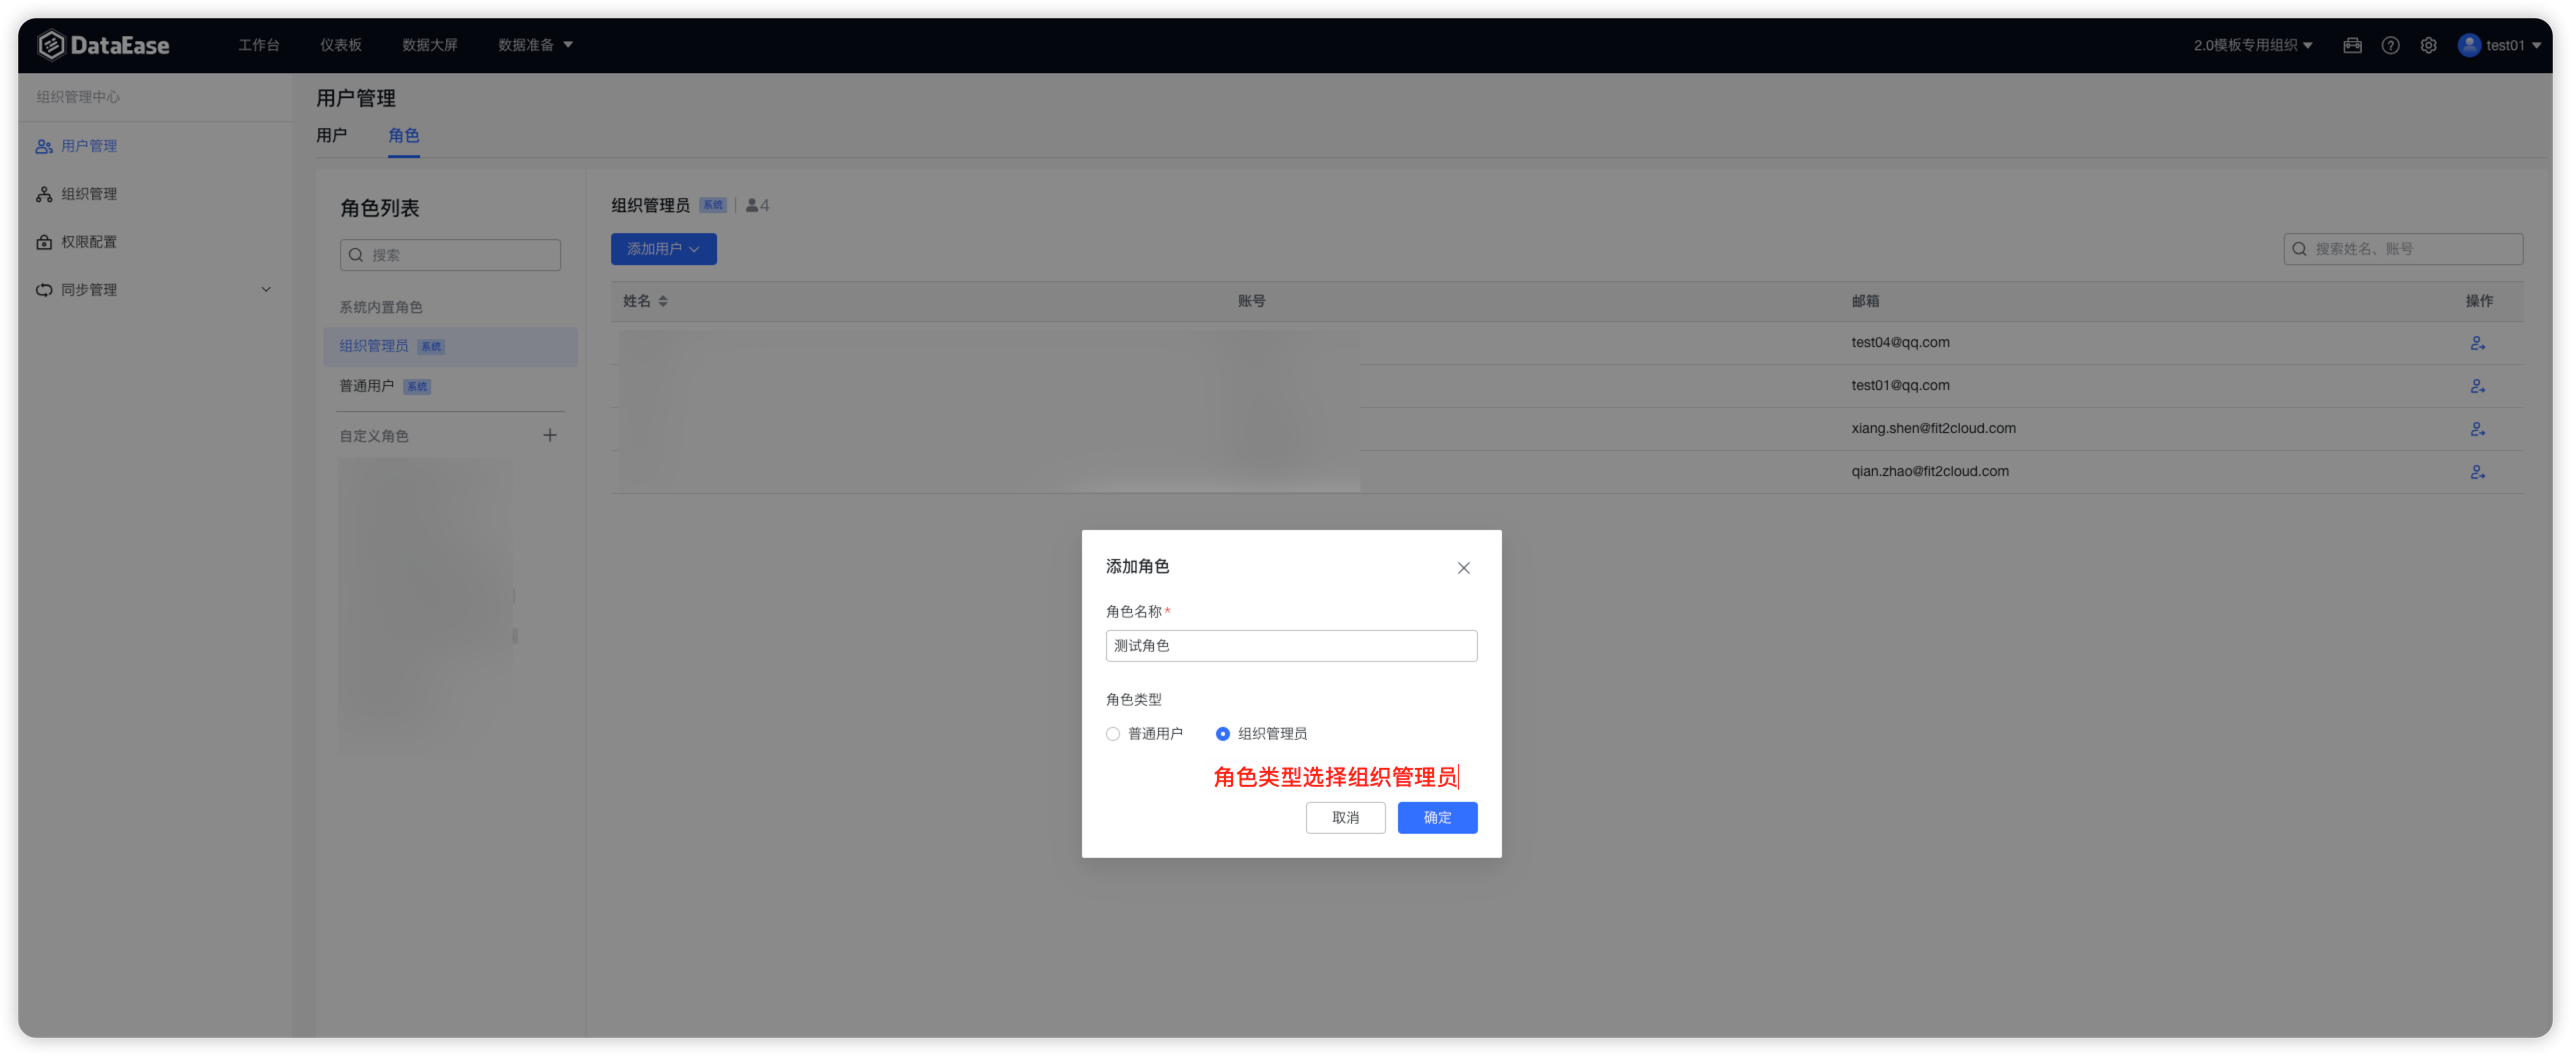Screen dimensions: 2571x1056
Task: Click the 取消 button
Action: coord(1345,818)
